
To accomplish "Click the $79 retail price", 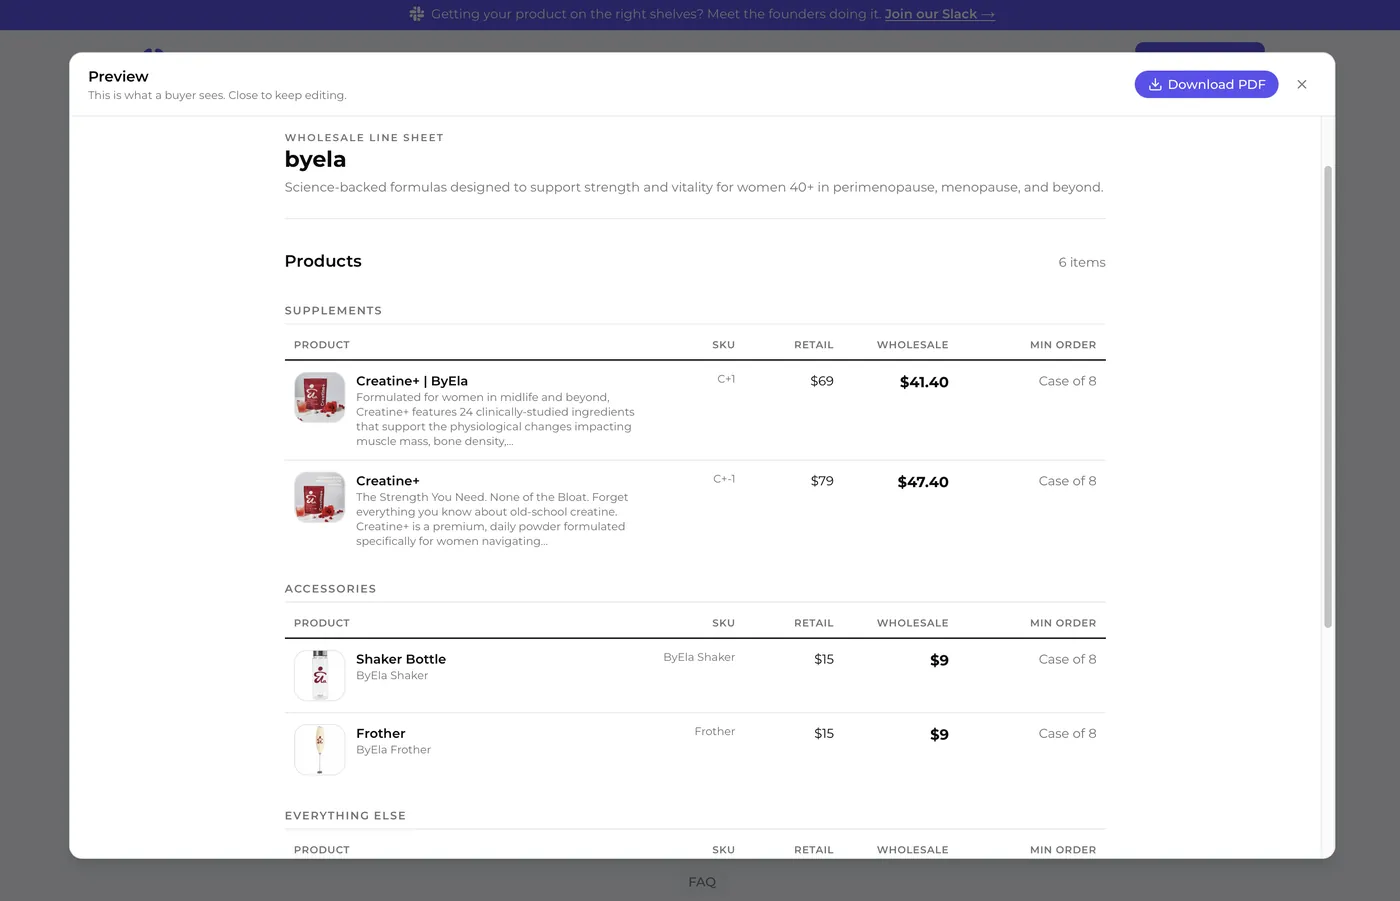I will tap(822, 481).
